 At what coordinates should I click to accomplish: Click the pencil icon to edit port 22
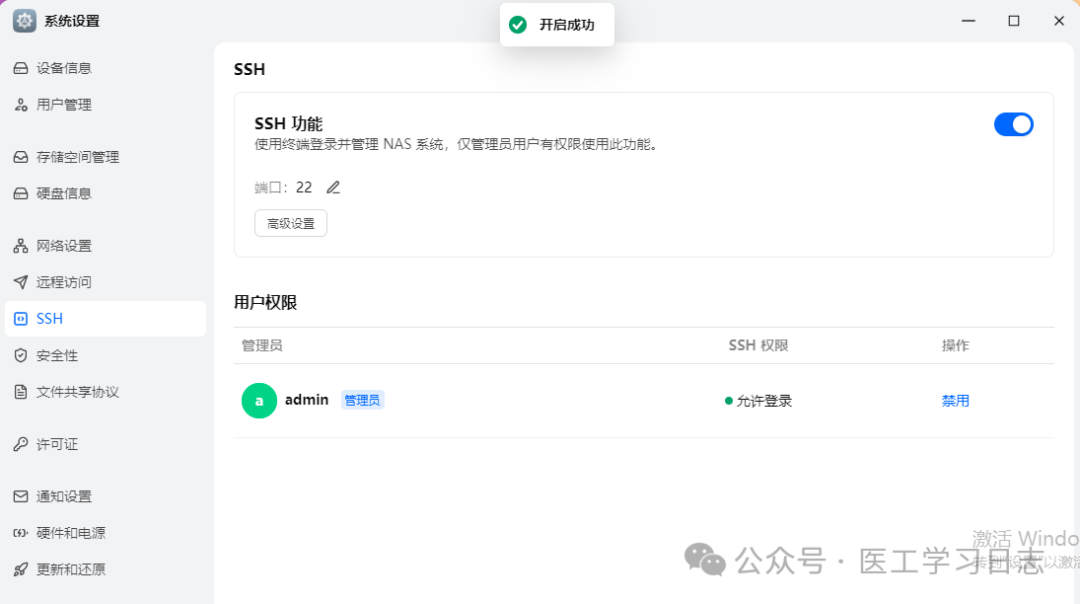coord(333,186)
